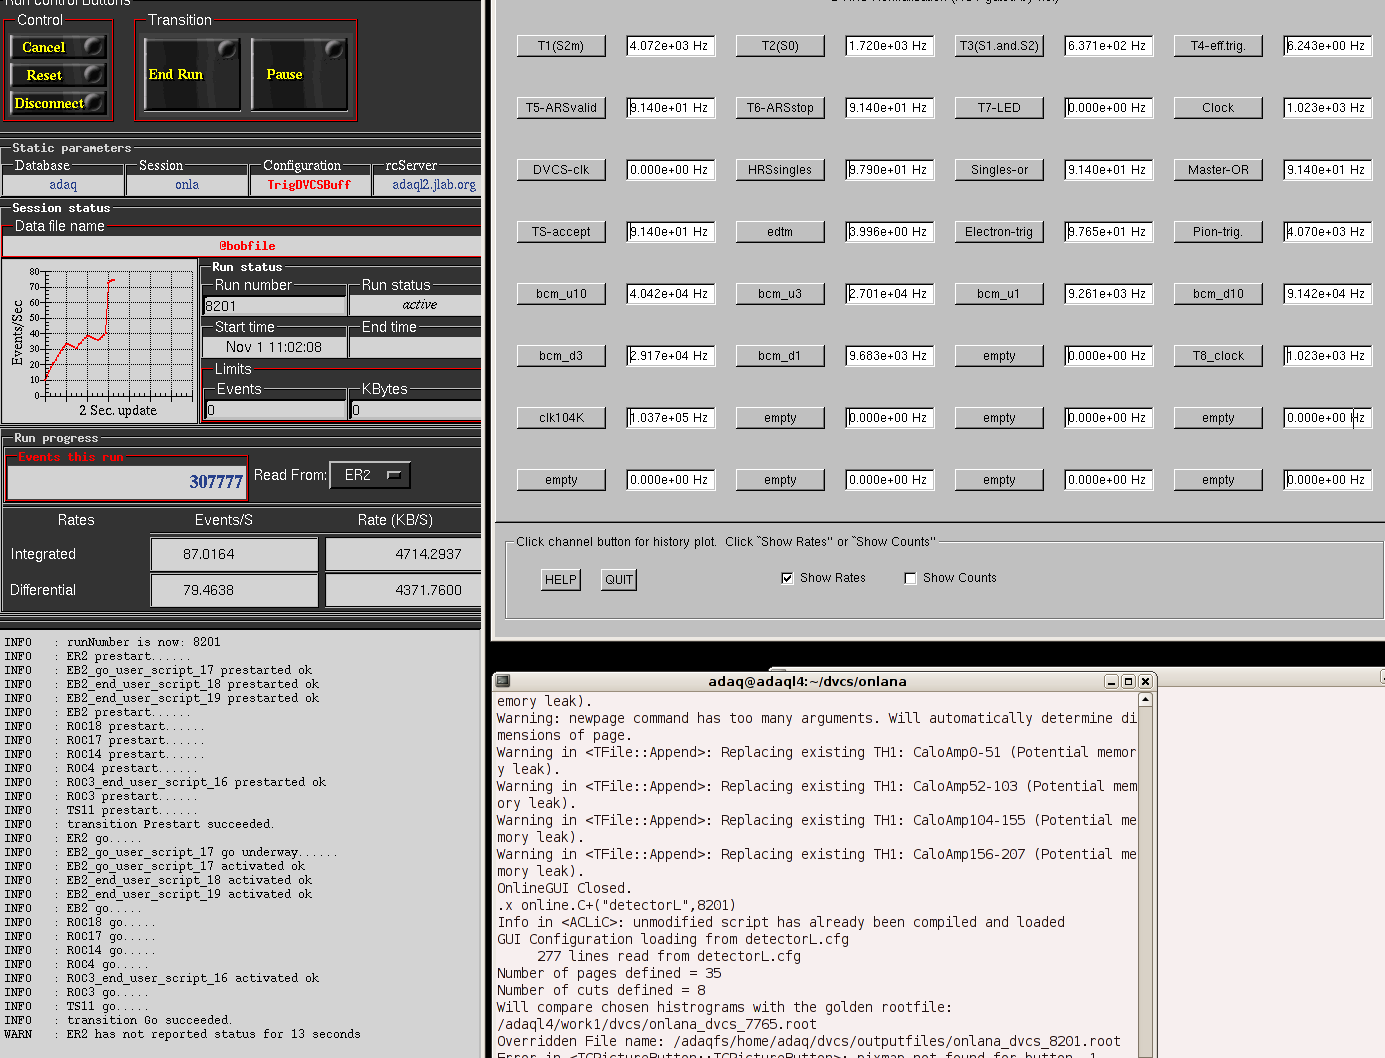Click the HRSsingles channel button

click(780, 170)
